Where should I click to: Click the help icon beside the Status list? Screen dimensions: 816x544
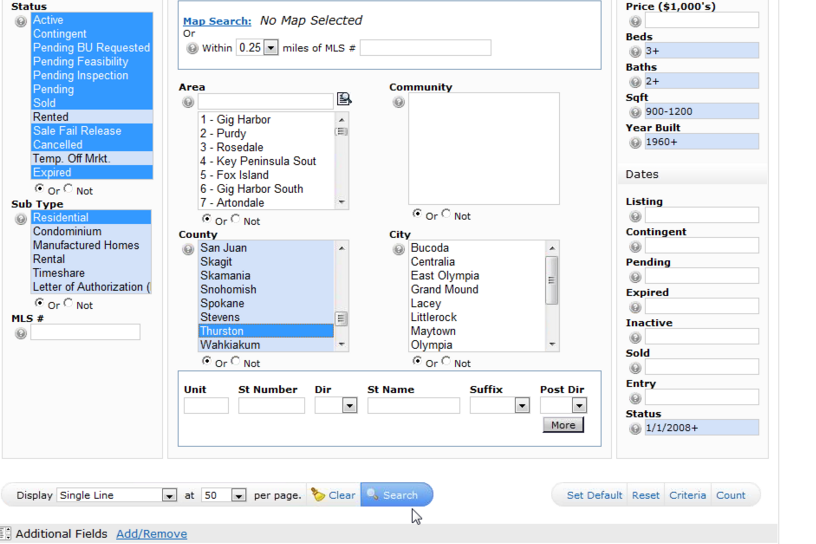click(21, 21)
